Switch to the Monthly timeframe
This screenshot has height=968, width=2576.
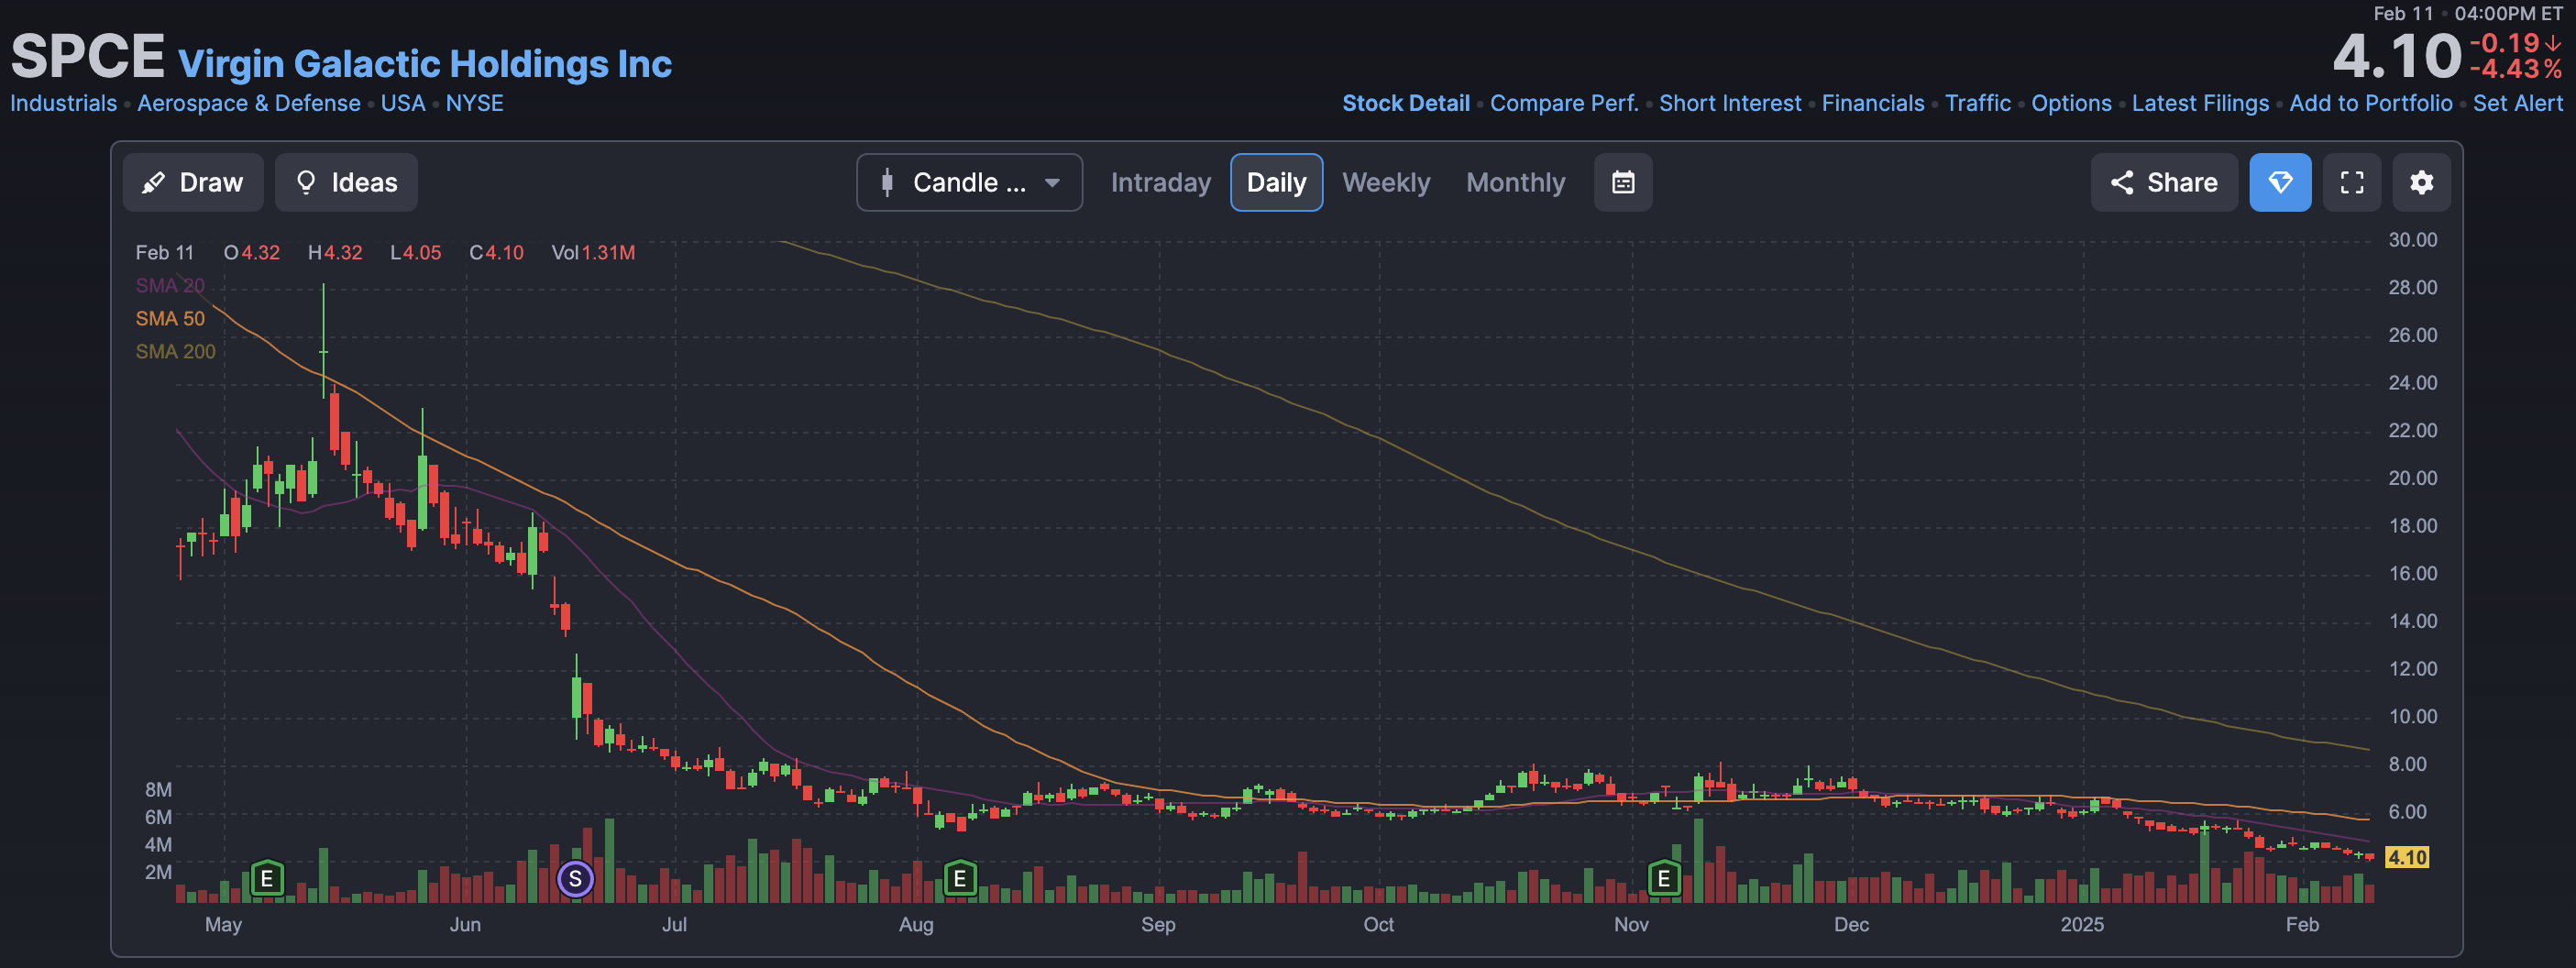point(1515,182)
